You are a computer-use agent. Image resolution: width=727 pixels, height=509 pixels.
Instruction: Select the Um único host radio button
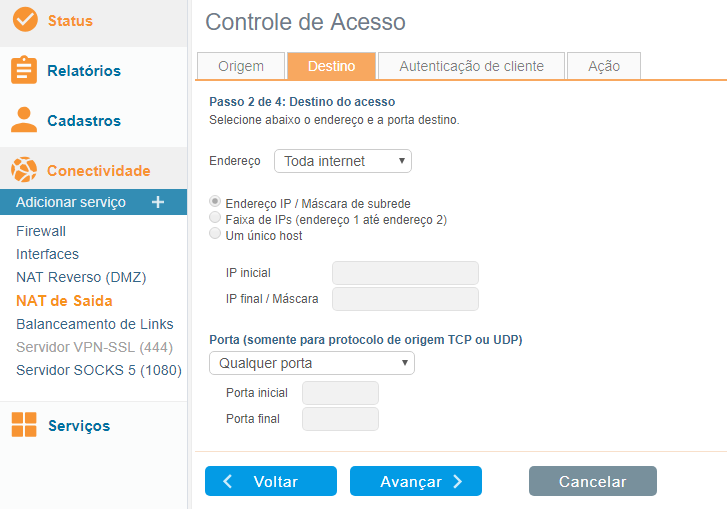[x=215, y=233]
